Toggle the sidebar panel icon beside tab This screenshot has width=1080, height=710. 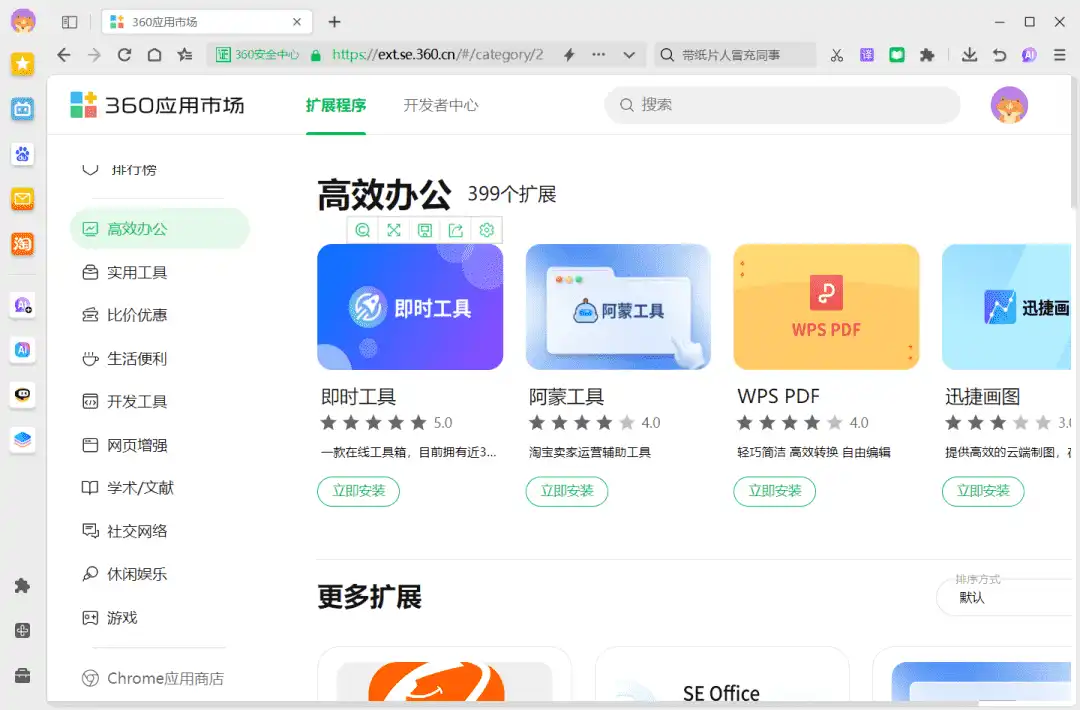(x=70, y=22)
